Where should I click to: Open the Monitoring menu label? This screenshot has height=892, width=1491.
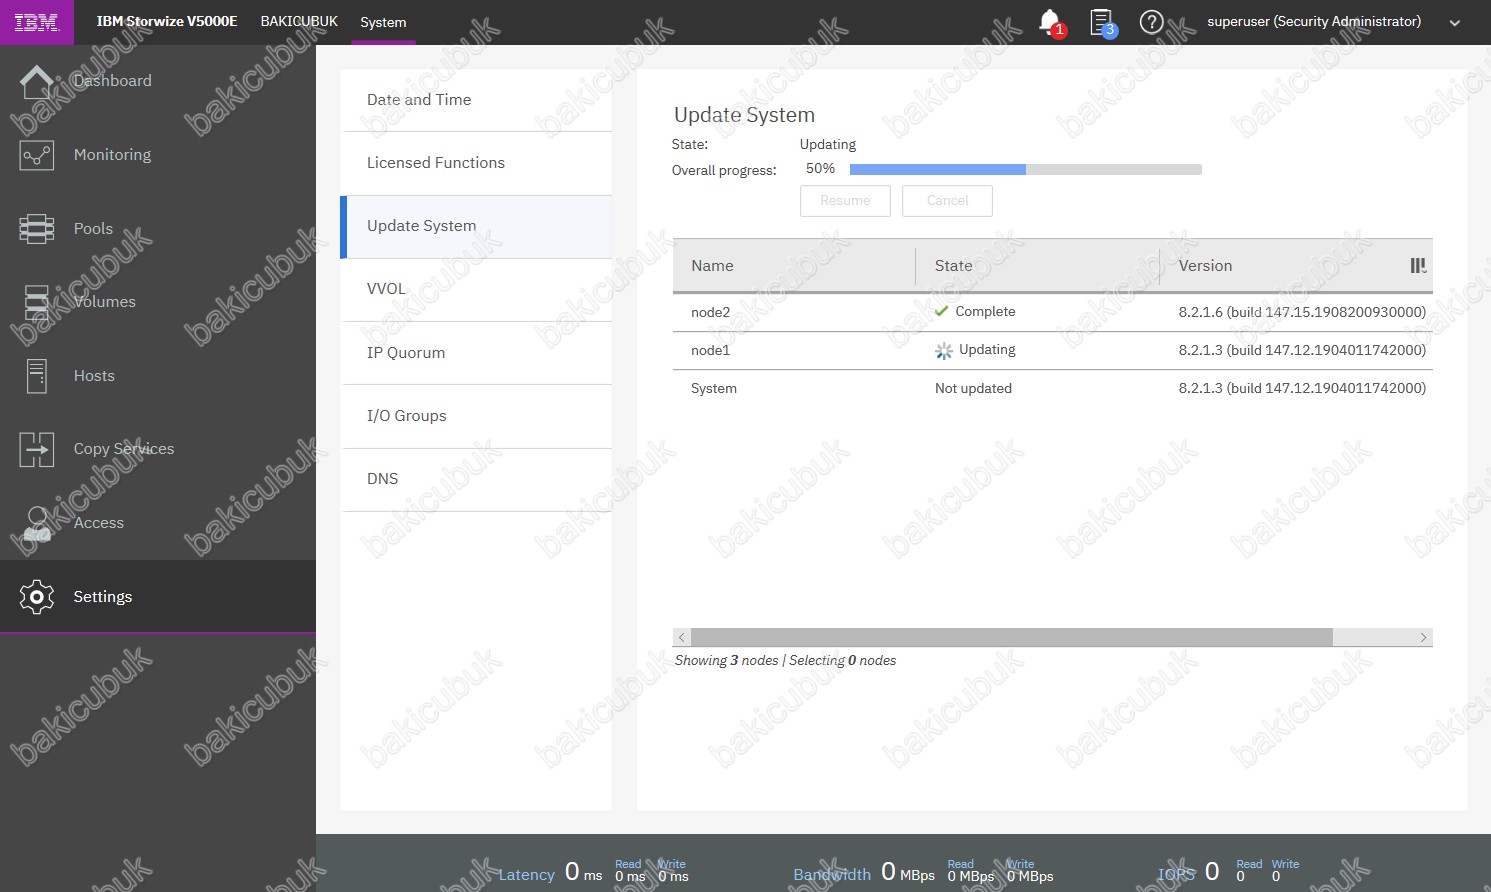coord(113,155)
